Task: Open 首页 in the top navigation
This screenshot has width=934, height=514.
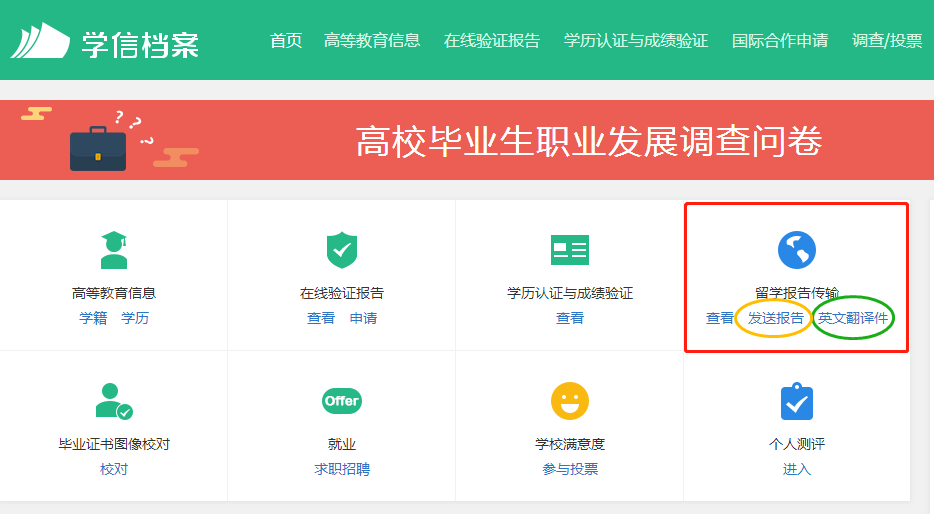Action: [286, 41]
